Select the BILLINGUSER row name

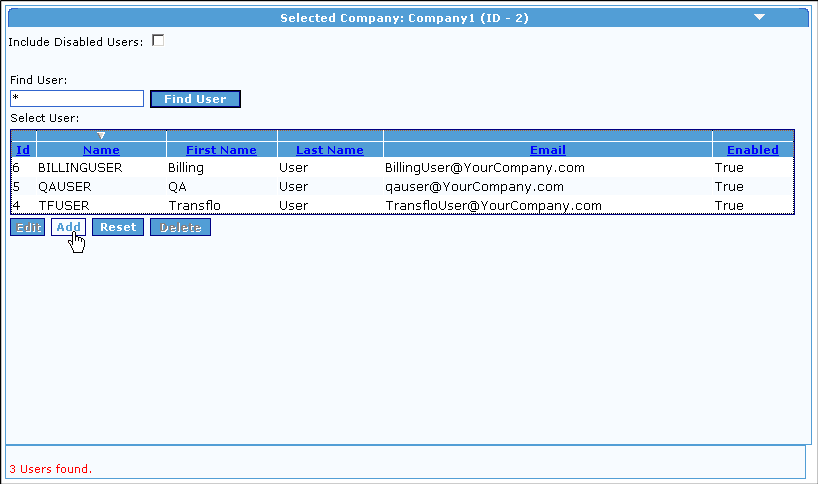coord(80,168)
